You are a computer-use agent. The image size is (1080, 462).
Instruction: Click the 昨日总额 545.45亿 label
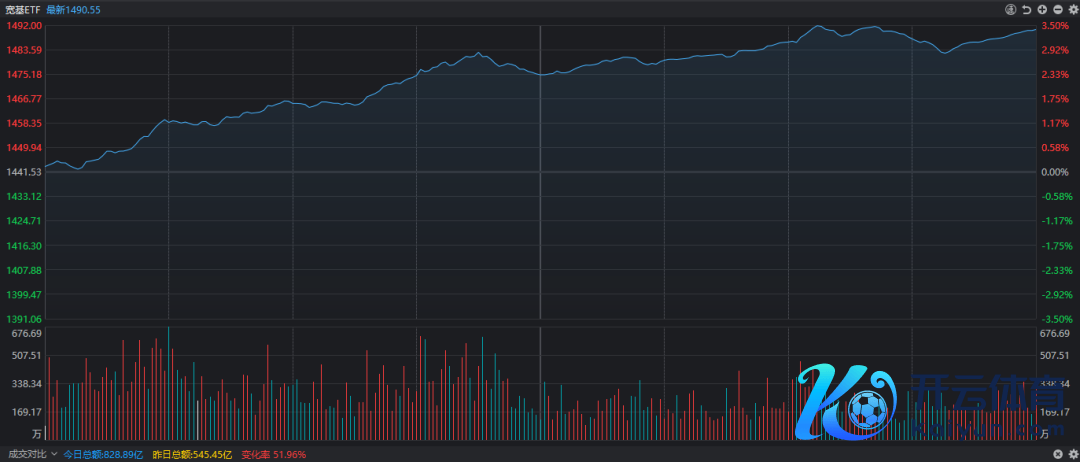(192, 454)
